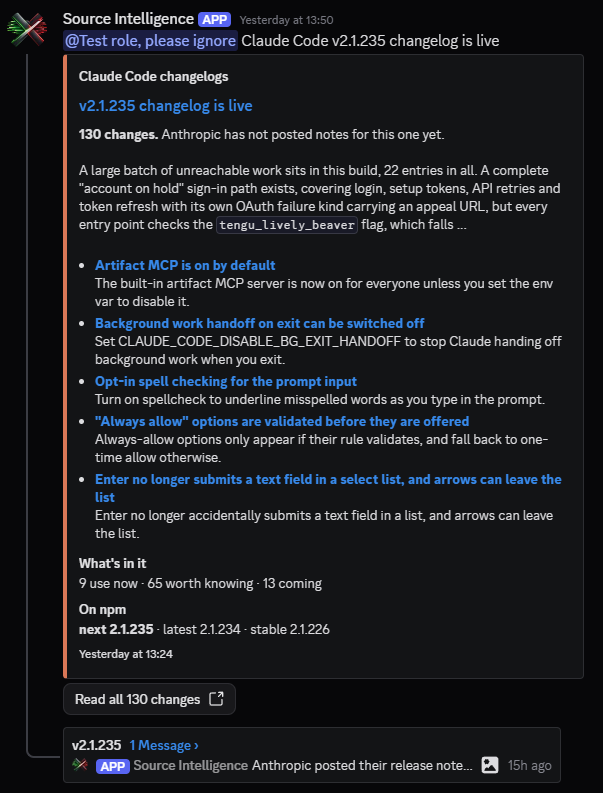This screenshot has height=793, width=603.
Task: Click the Yesterday at 13:50 message timestamp
Action: click(286, 20)
